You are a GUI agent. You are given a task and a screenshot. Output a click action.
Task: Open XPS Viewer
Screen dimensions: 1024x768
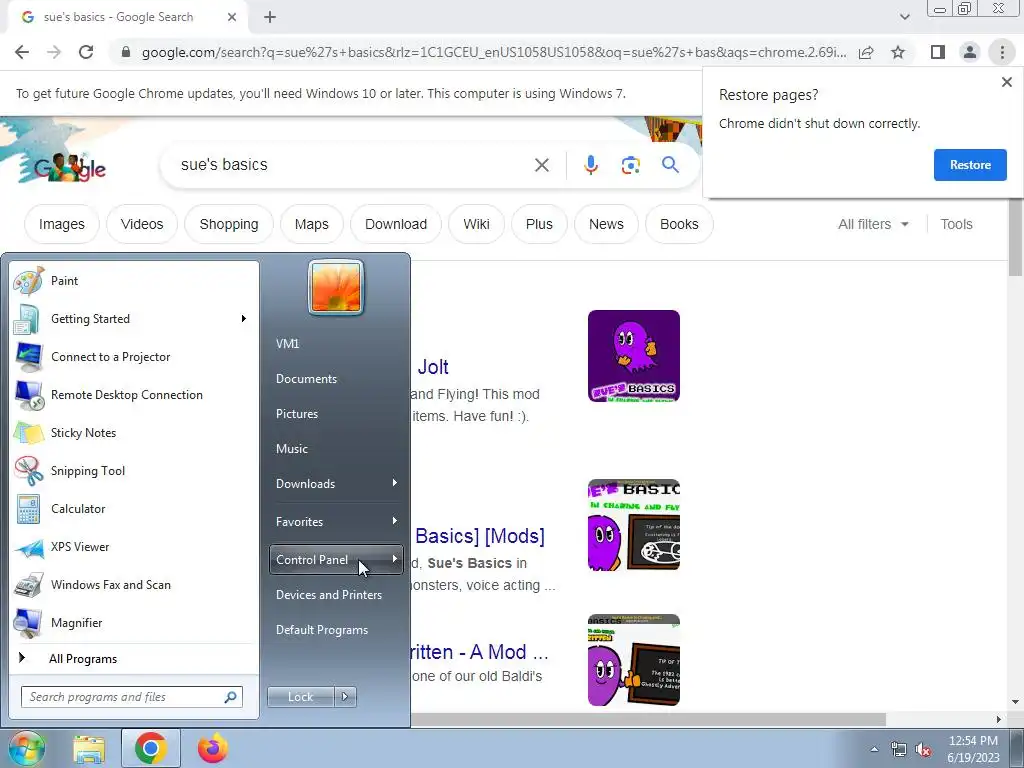point(134,547)
